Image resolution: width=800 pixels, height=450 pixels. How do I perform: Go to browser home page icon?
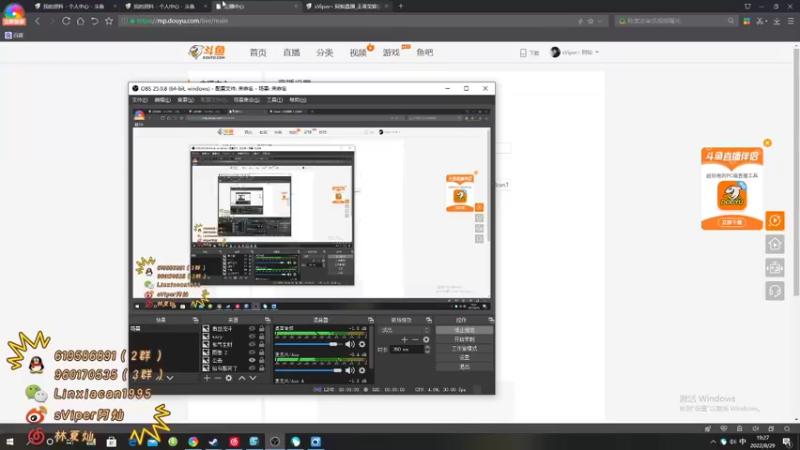pos(80,21)
